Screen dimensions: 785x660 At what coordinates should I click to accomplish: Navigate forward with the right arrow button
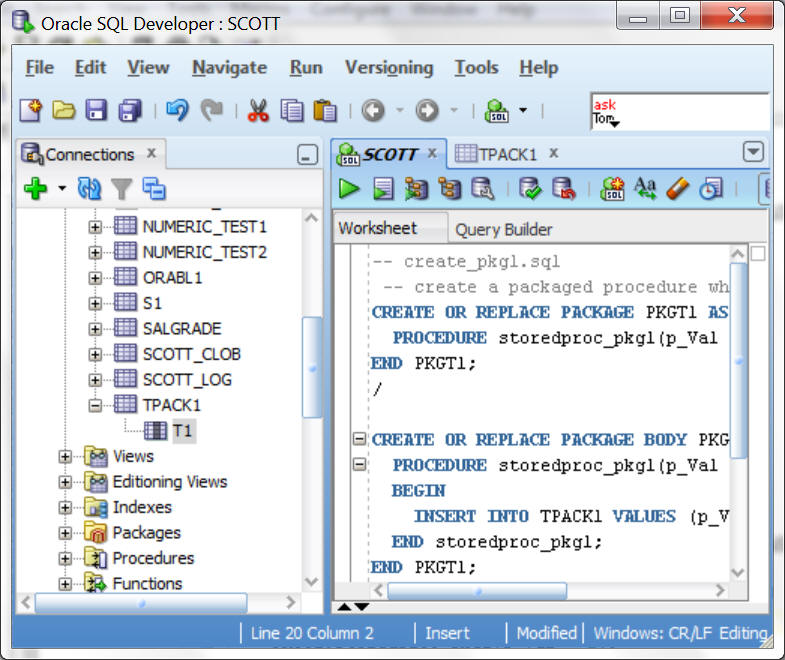[427, 111]
